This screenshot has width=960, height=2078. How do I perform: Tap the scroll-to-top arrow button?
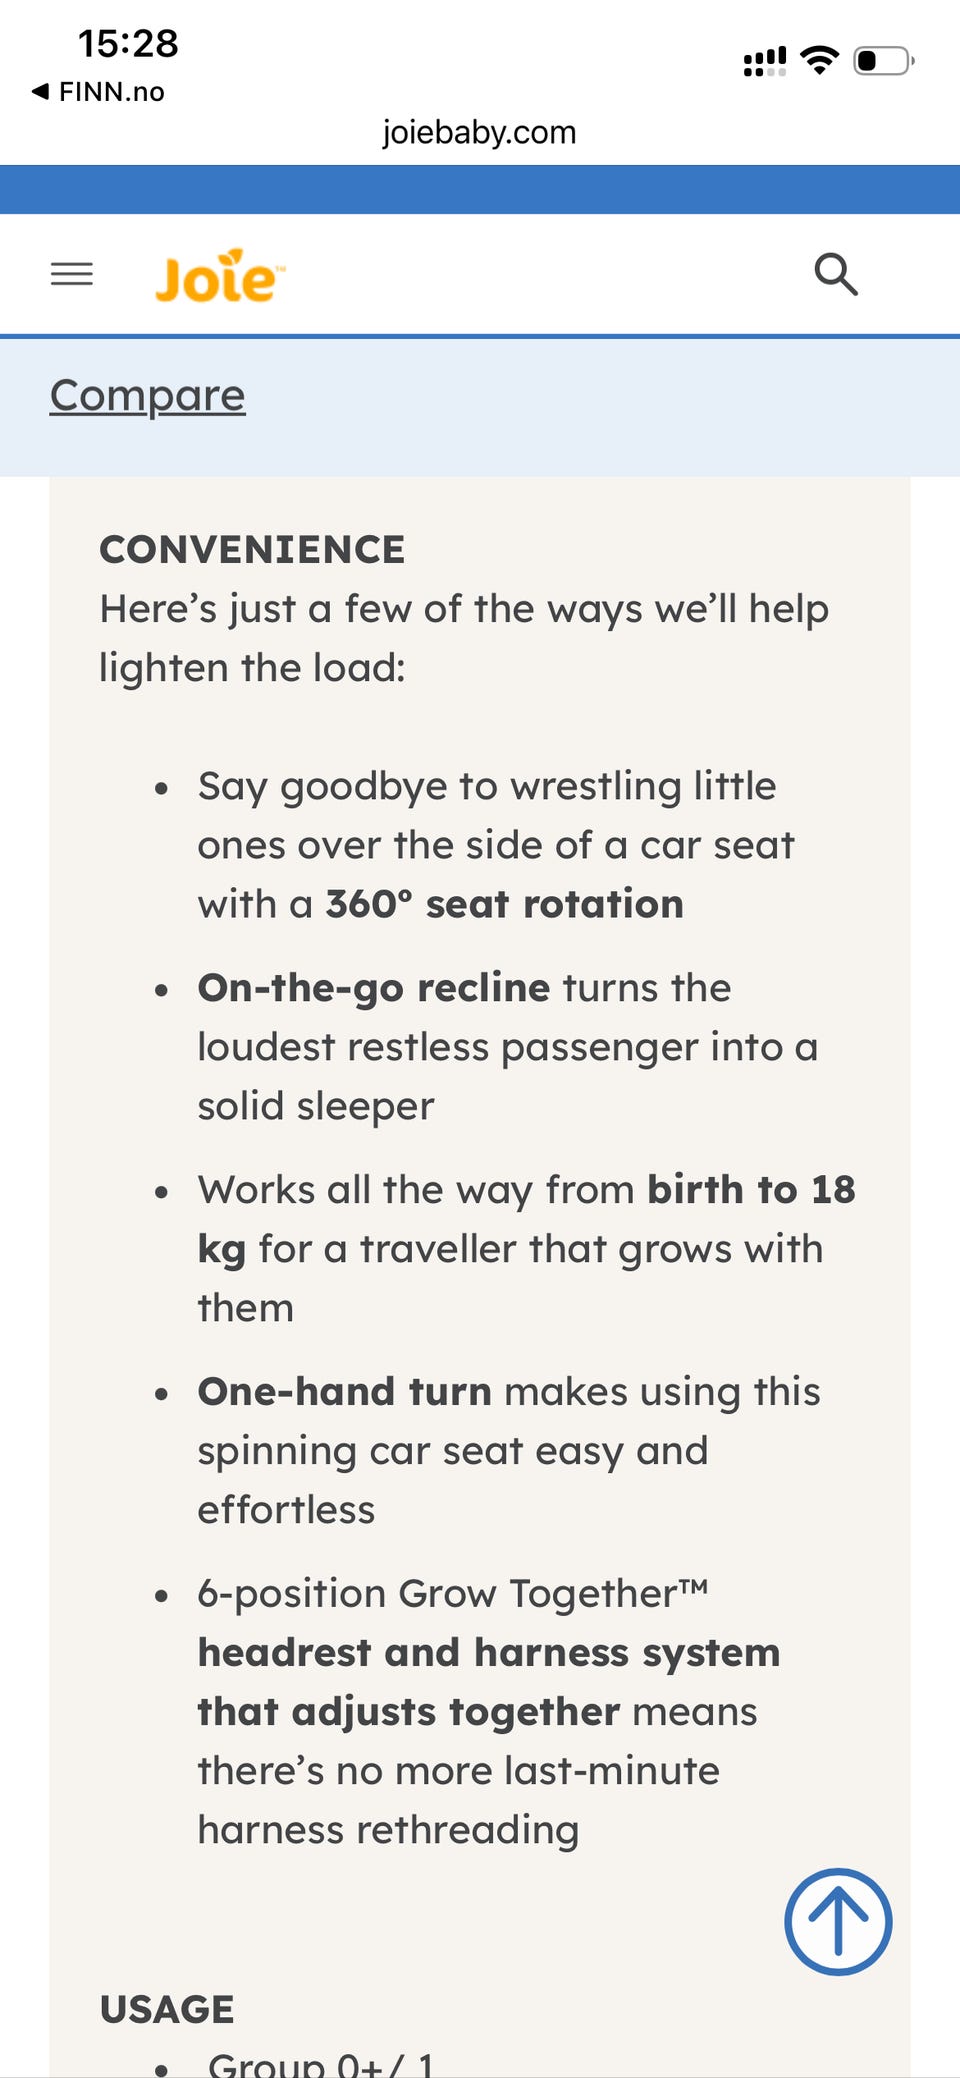(x=838, y=1921)
